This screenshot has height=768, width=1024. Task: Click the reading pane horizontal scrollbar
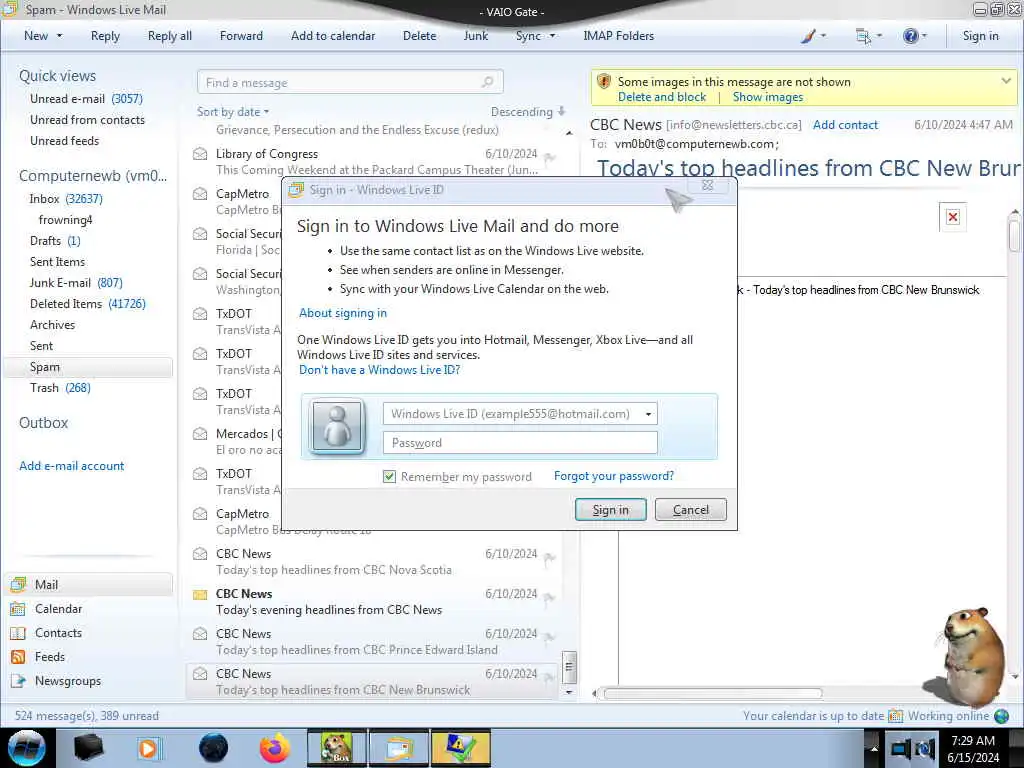pyautogui.click(x=712, y=694)
